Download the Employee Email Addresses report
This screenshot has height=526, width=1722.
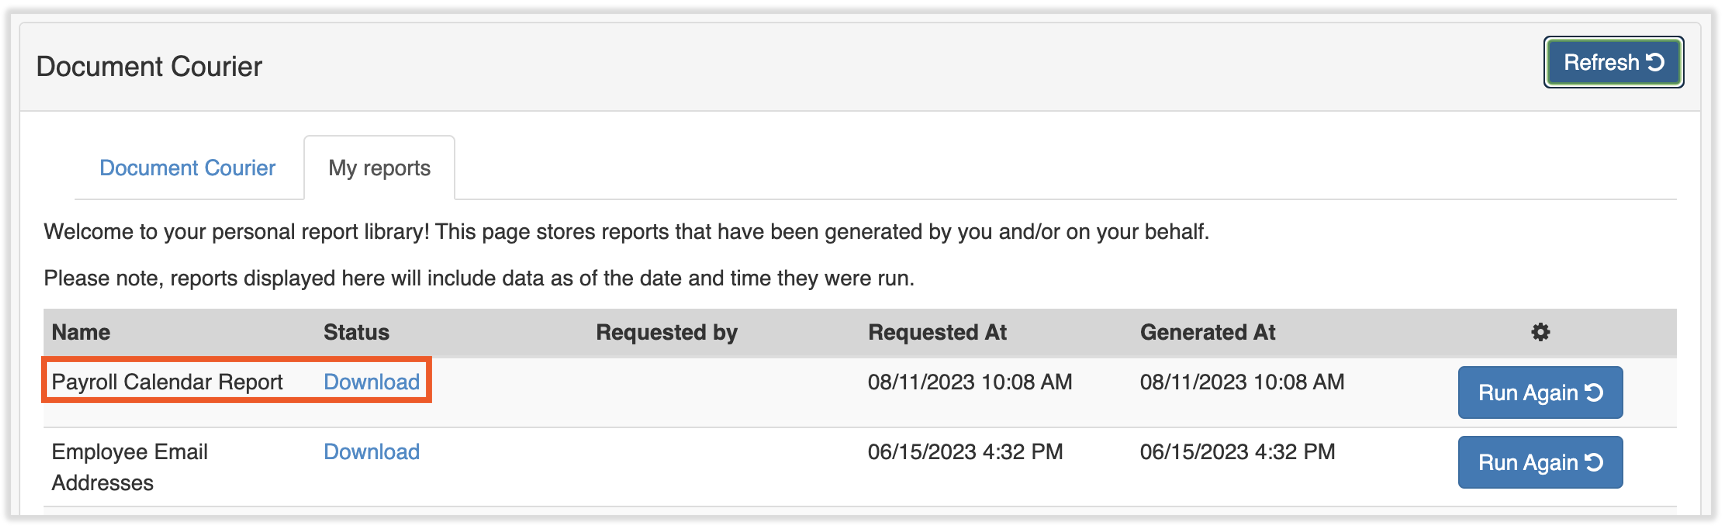click(x=371, y=452)
